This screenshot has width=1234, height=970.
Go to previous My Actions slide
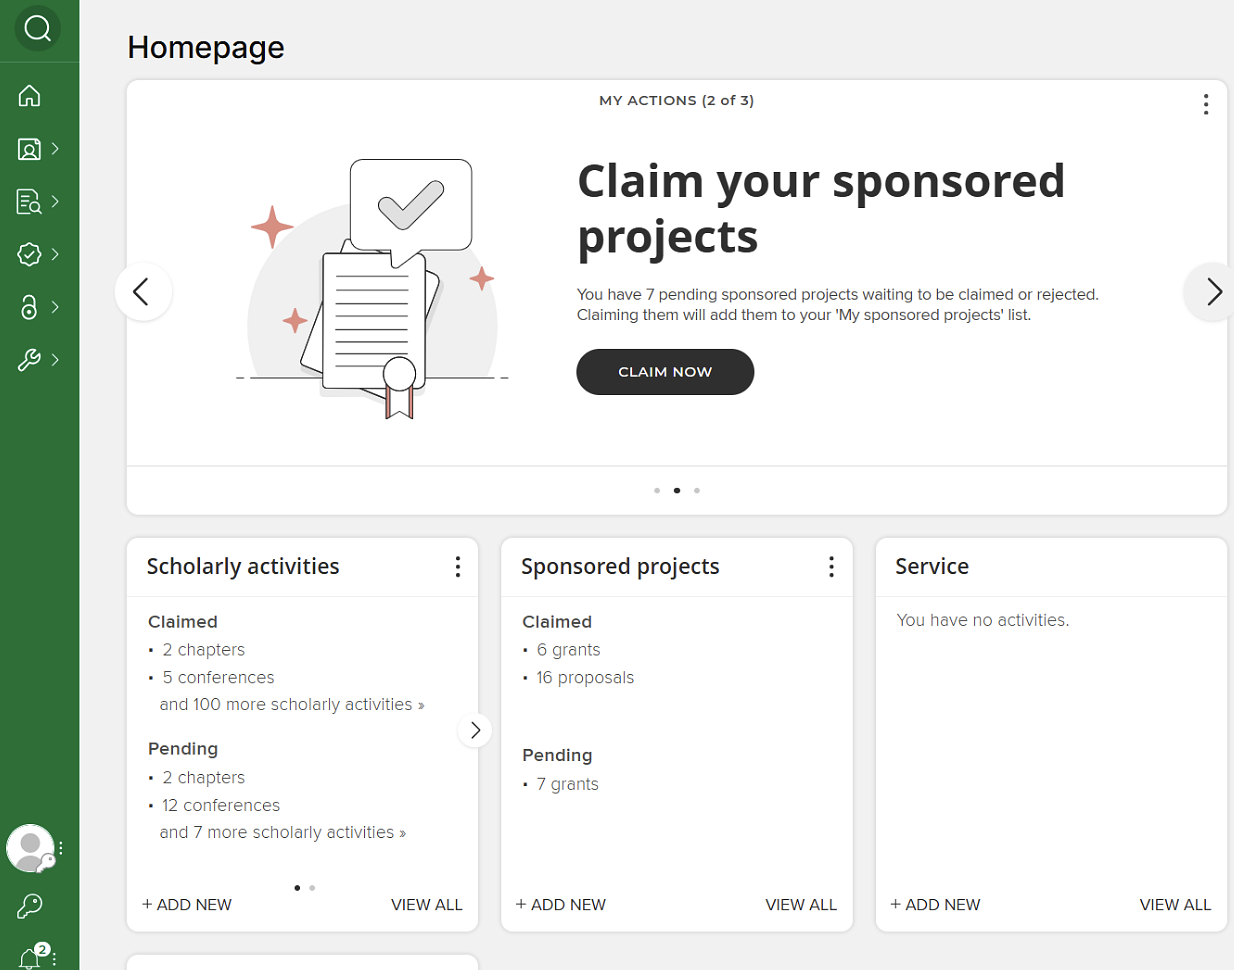[142, 292]
